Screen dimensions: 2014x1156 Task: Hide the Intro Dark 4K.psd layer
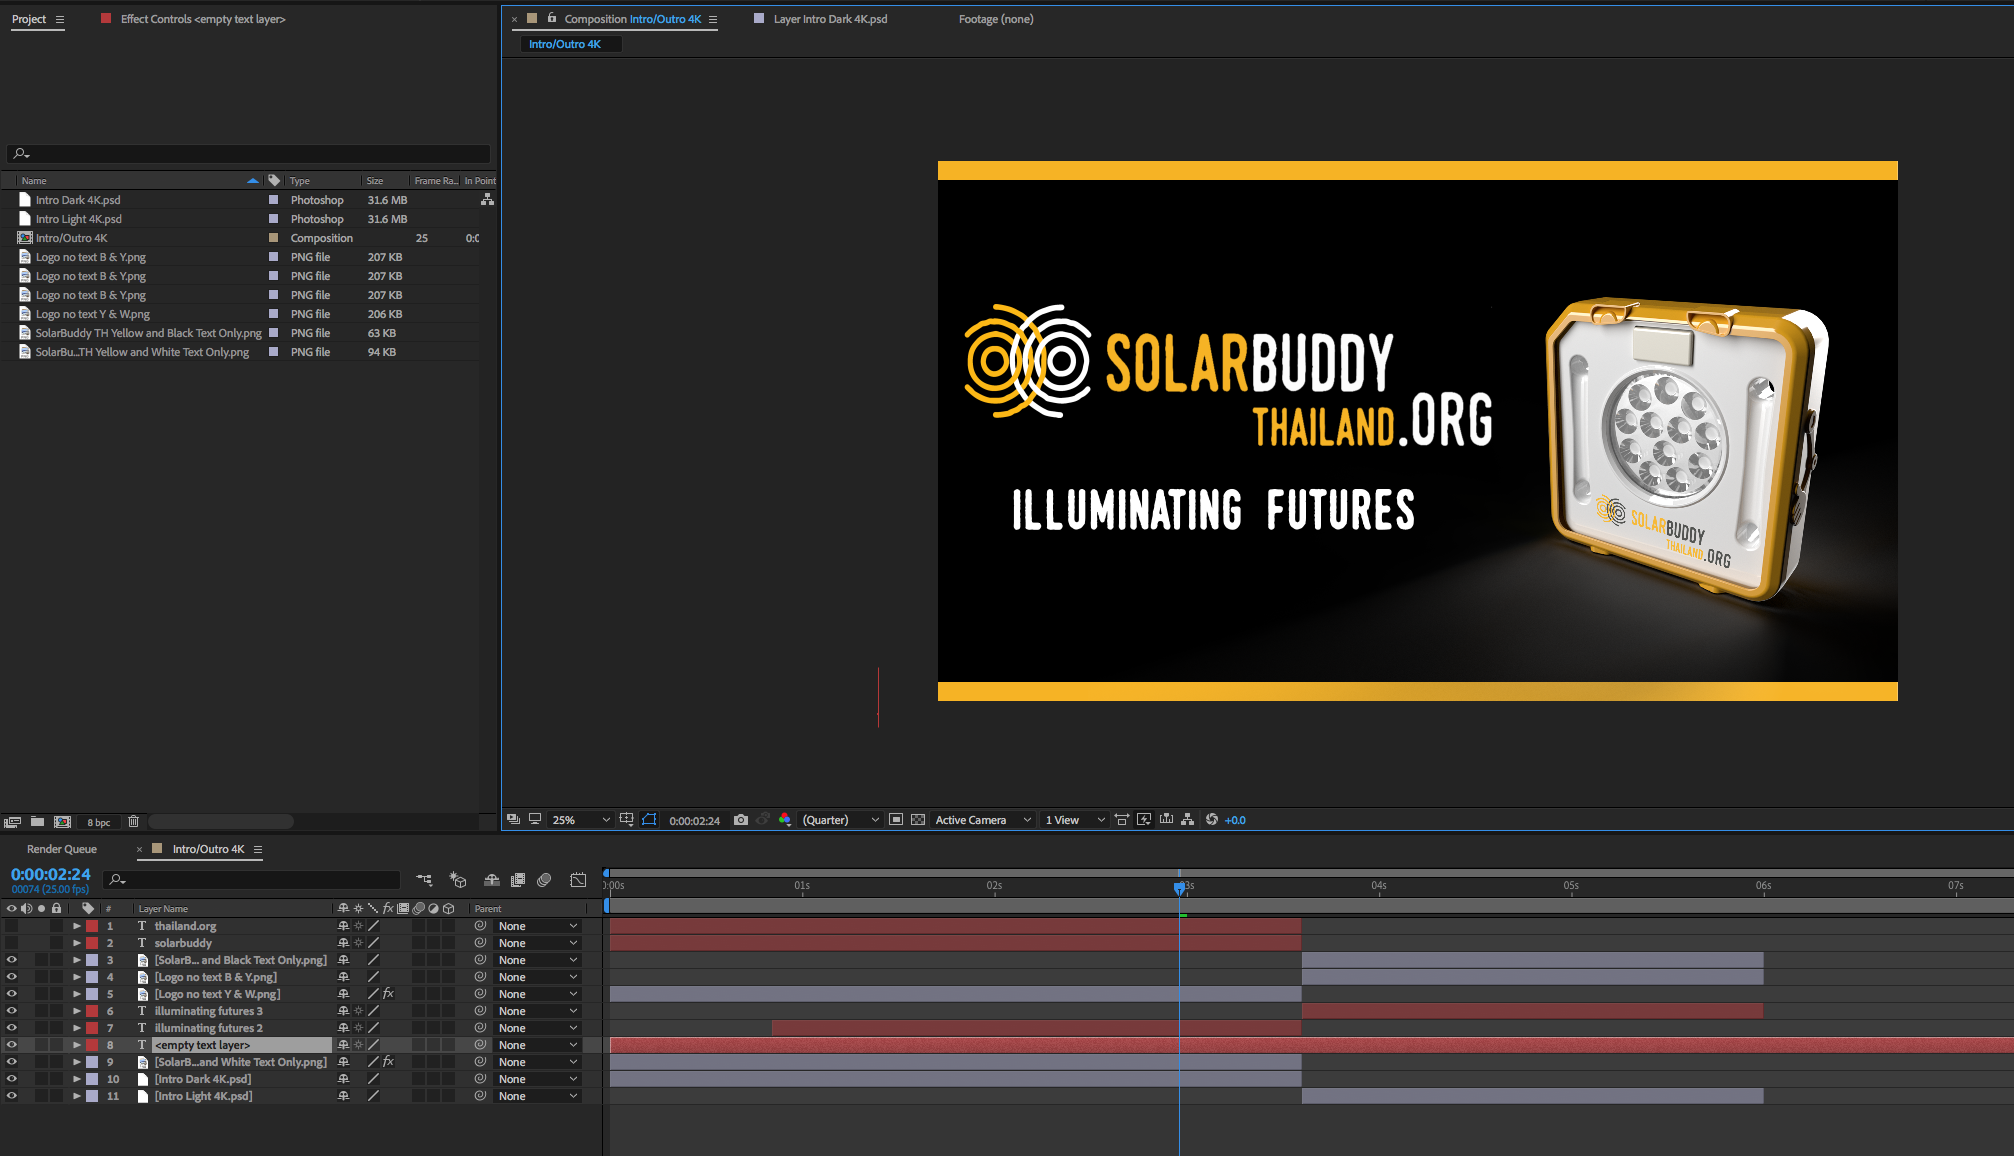12,1079
